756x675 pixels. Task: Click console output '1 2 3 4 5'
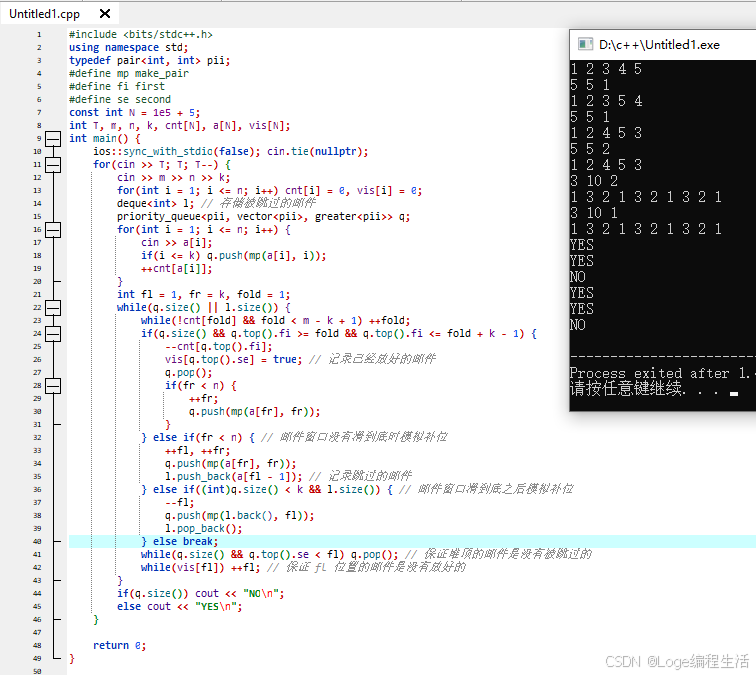click(x=606, y=69)
